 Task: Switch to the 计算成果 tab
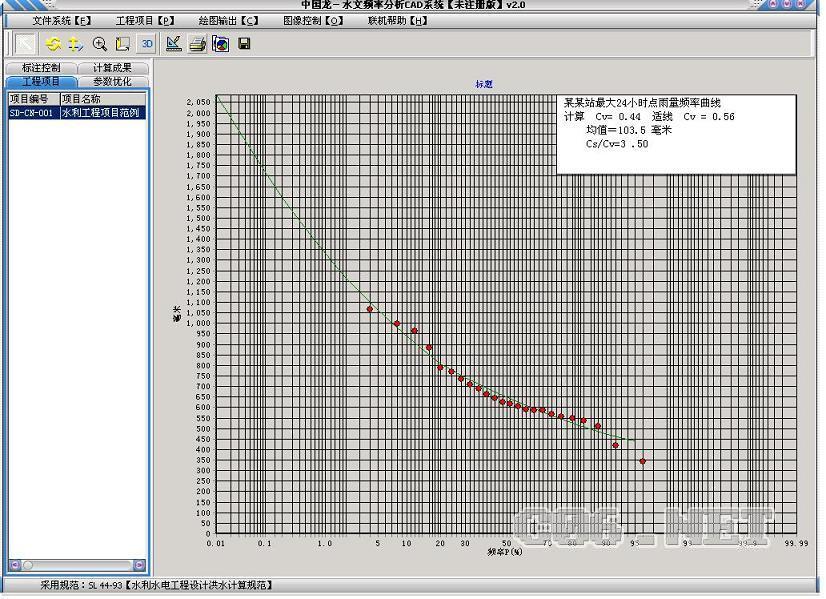pos(113,67)
